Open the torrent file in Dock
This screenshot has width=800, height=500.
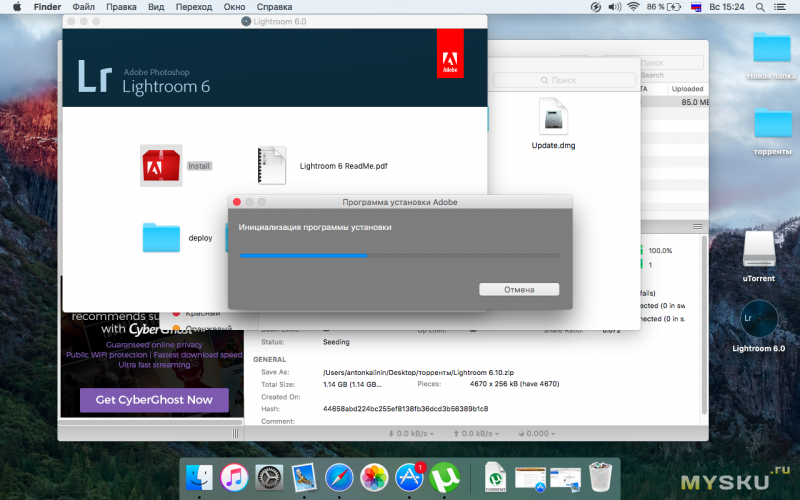tap(495, 477)
